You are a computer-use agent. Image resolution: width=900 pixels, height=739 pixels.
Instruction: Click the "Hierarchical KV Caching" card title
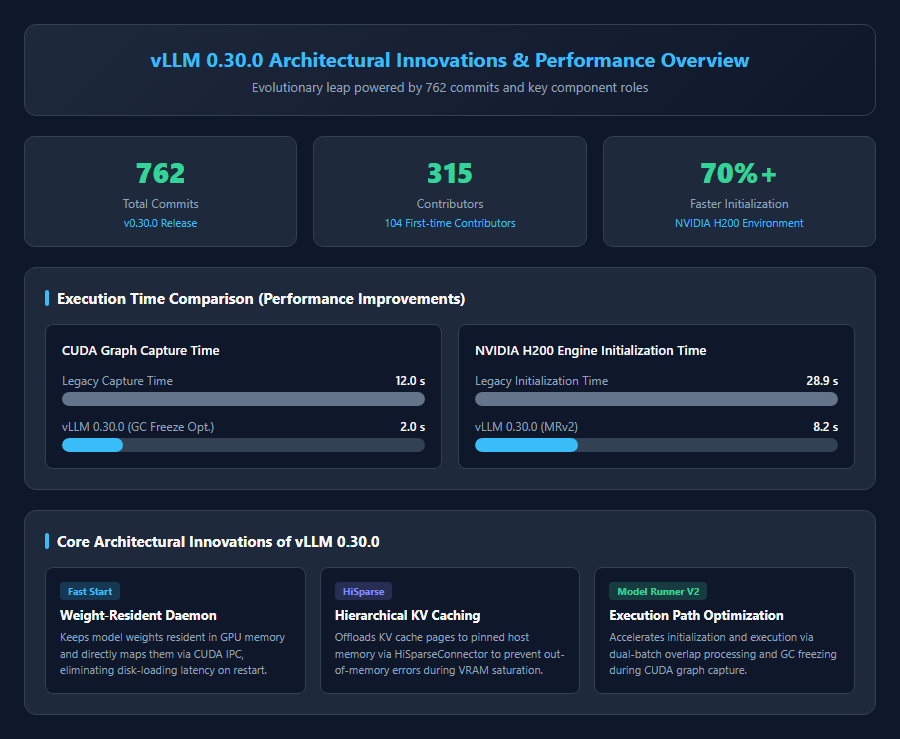408,616
